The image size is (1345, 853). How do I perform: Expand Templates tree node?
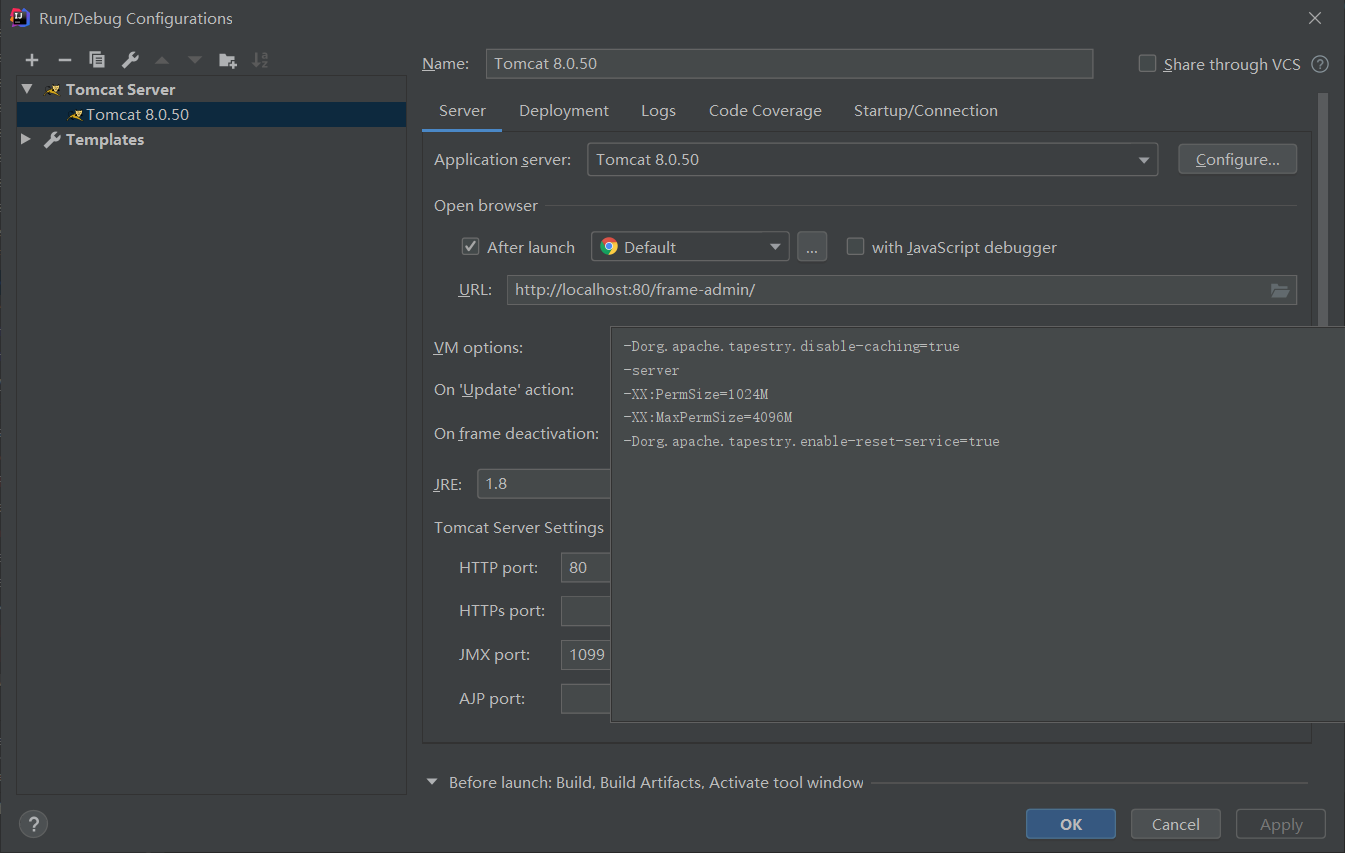27,140
